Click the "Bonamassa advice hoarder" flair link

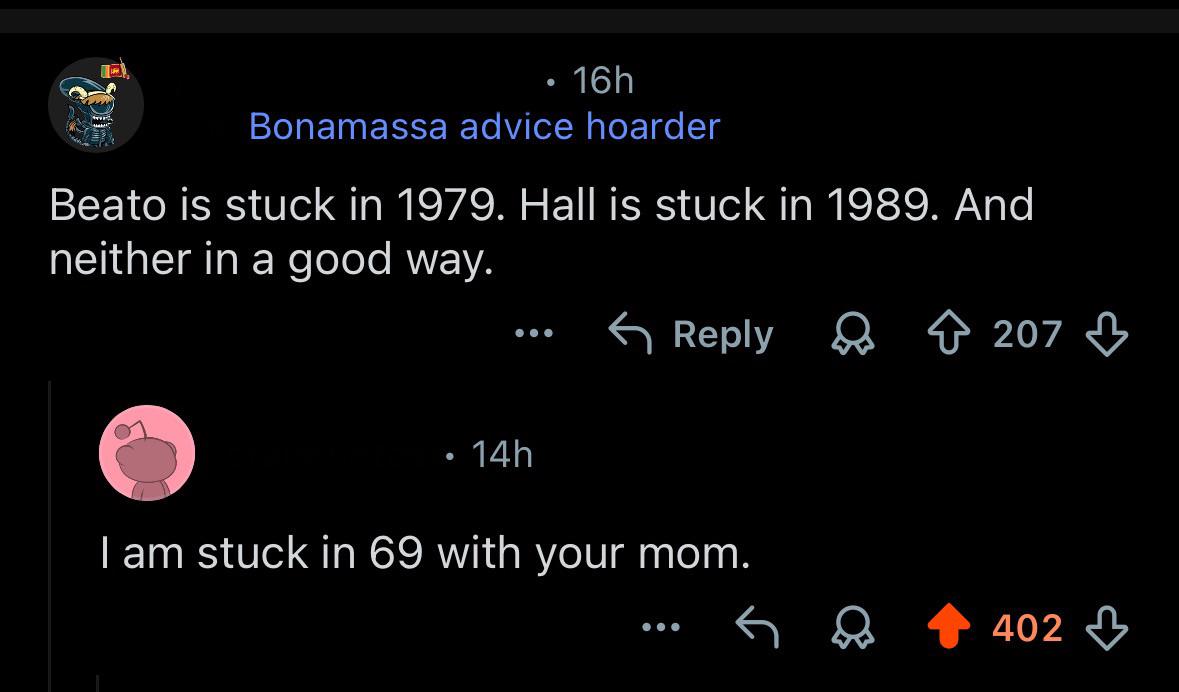483,126
